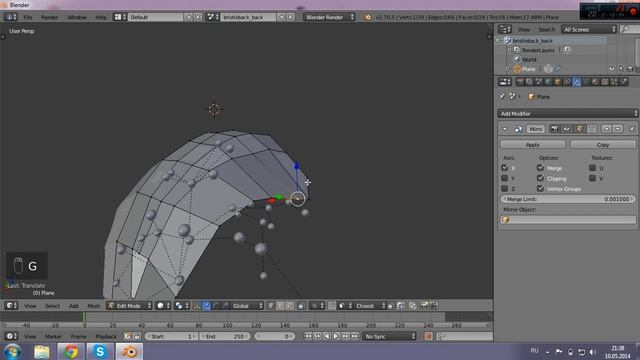Collapse the Mirror modifier panel triangle

point(505,129)
